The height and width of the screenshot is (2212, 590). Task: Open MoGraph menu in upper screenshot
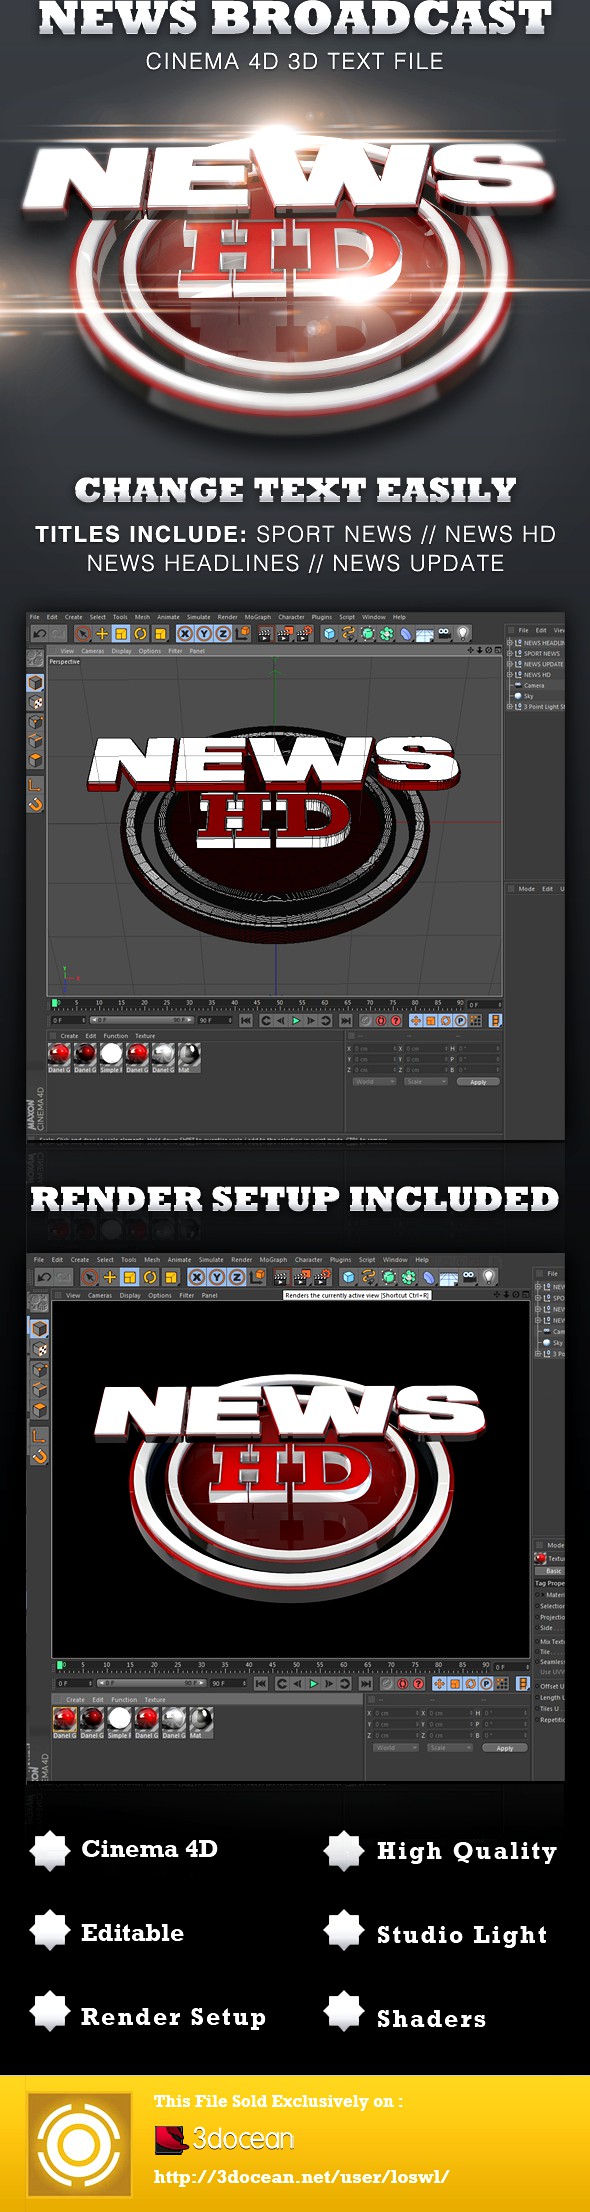pyautogui.click(x=258, y=617)
